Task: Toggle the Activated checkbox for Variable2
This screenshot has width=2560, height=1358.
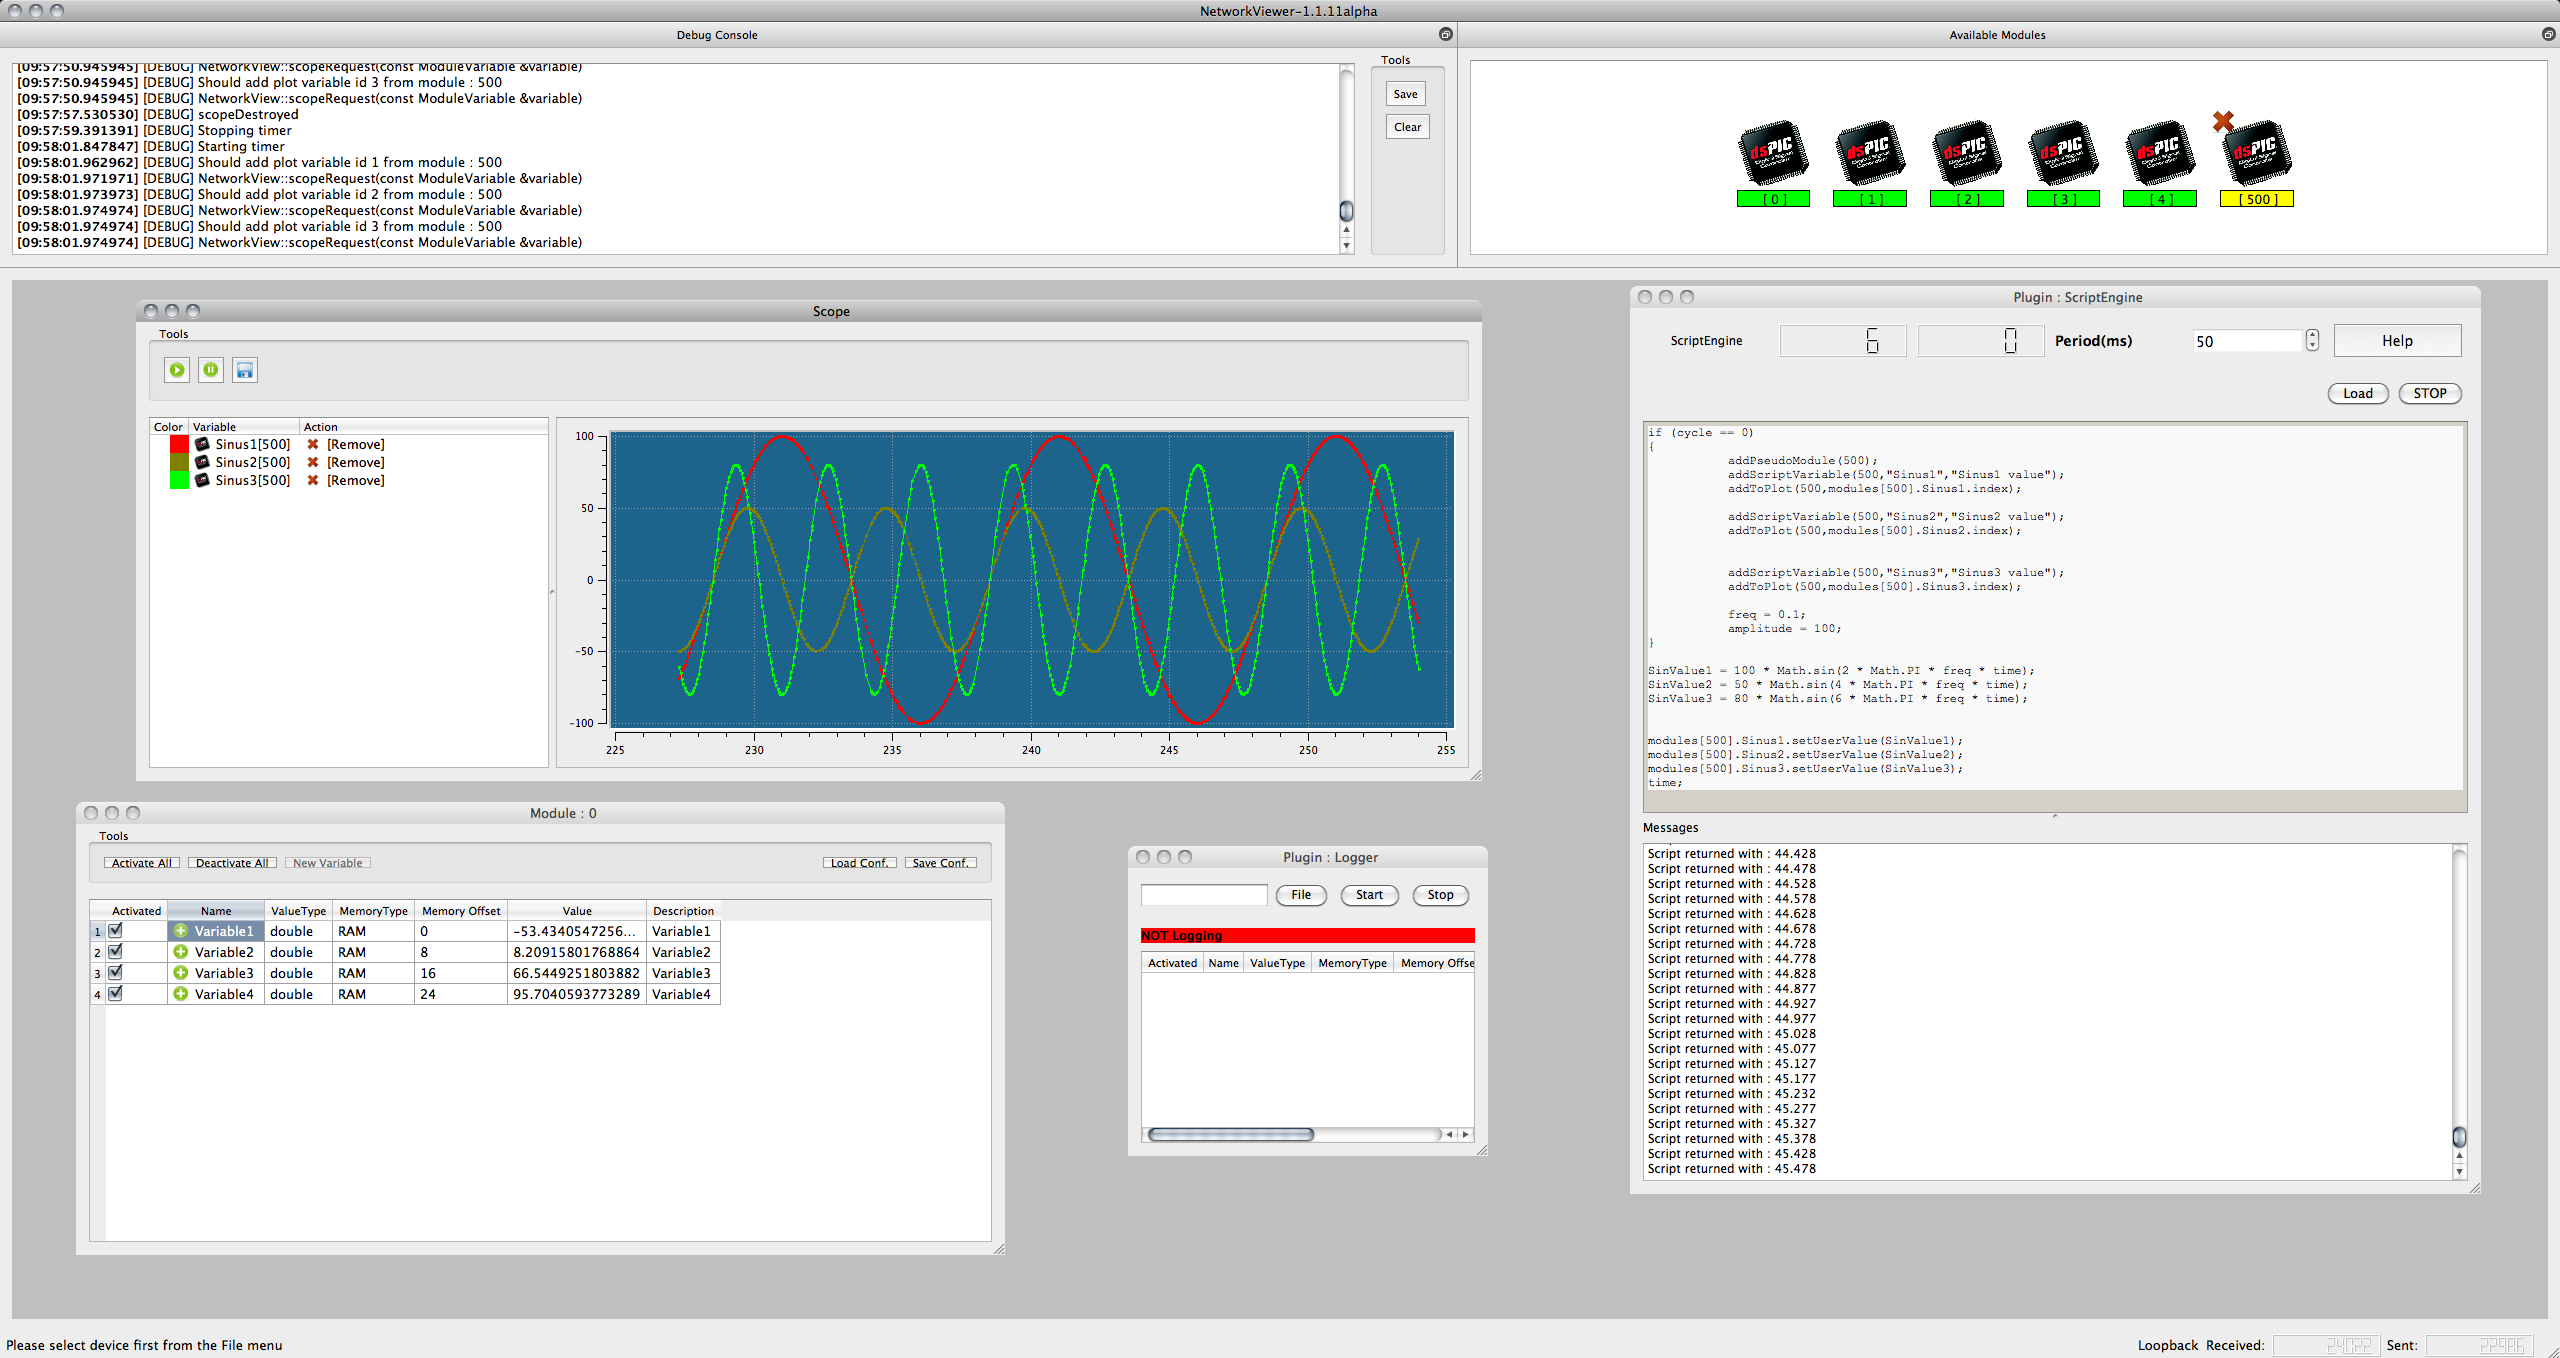Action: [116, 952]
